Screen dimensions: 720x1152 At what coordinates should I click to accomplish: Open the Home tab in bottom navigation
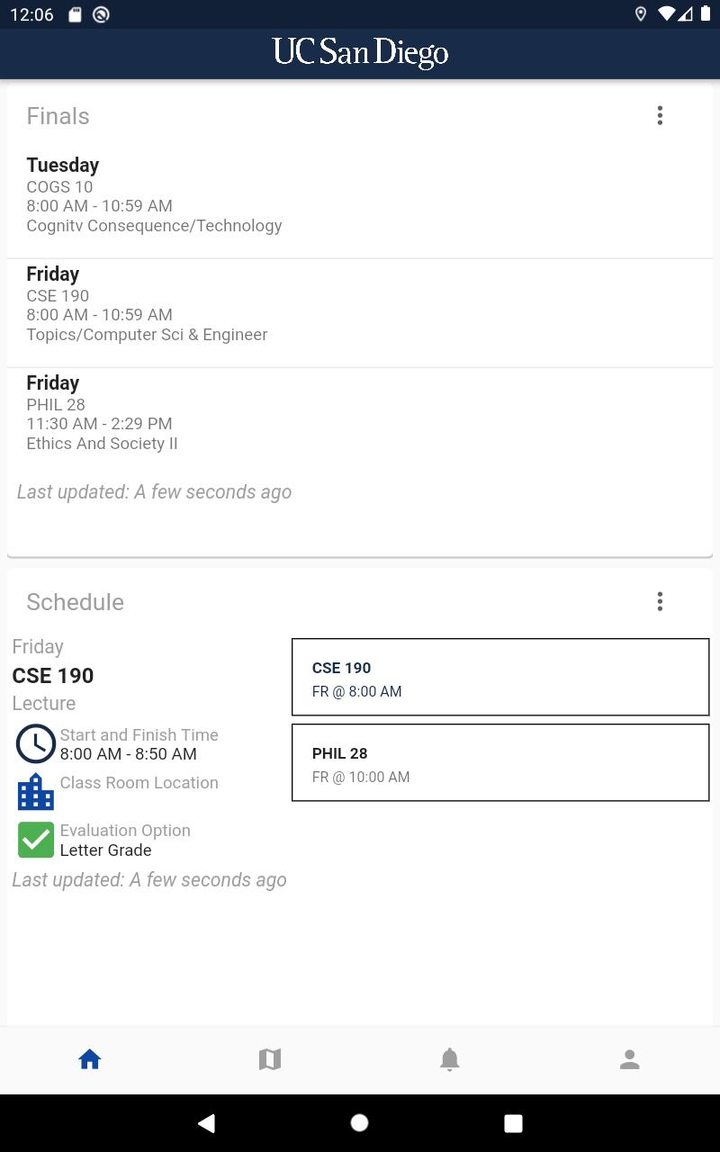[90, 1059]
